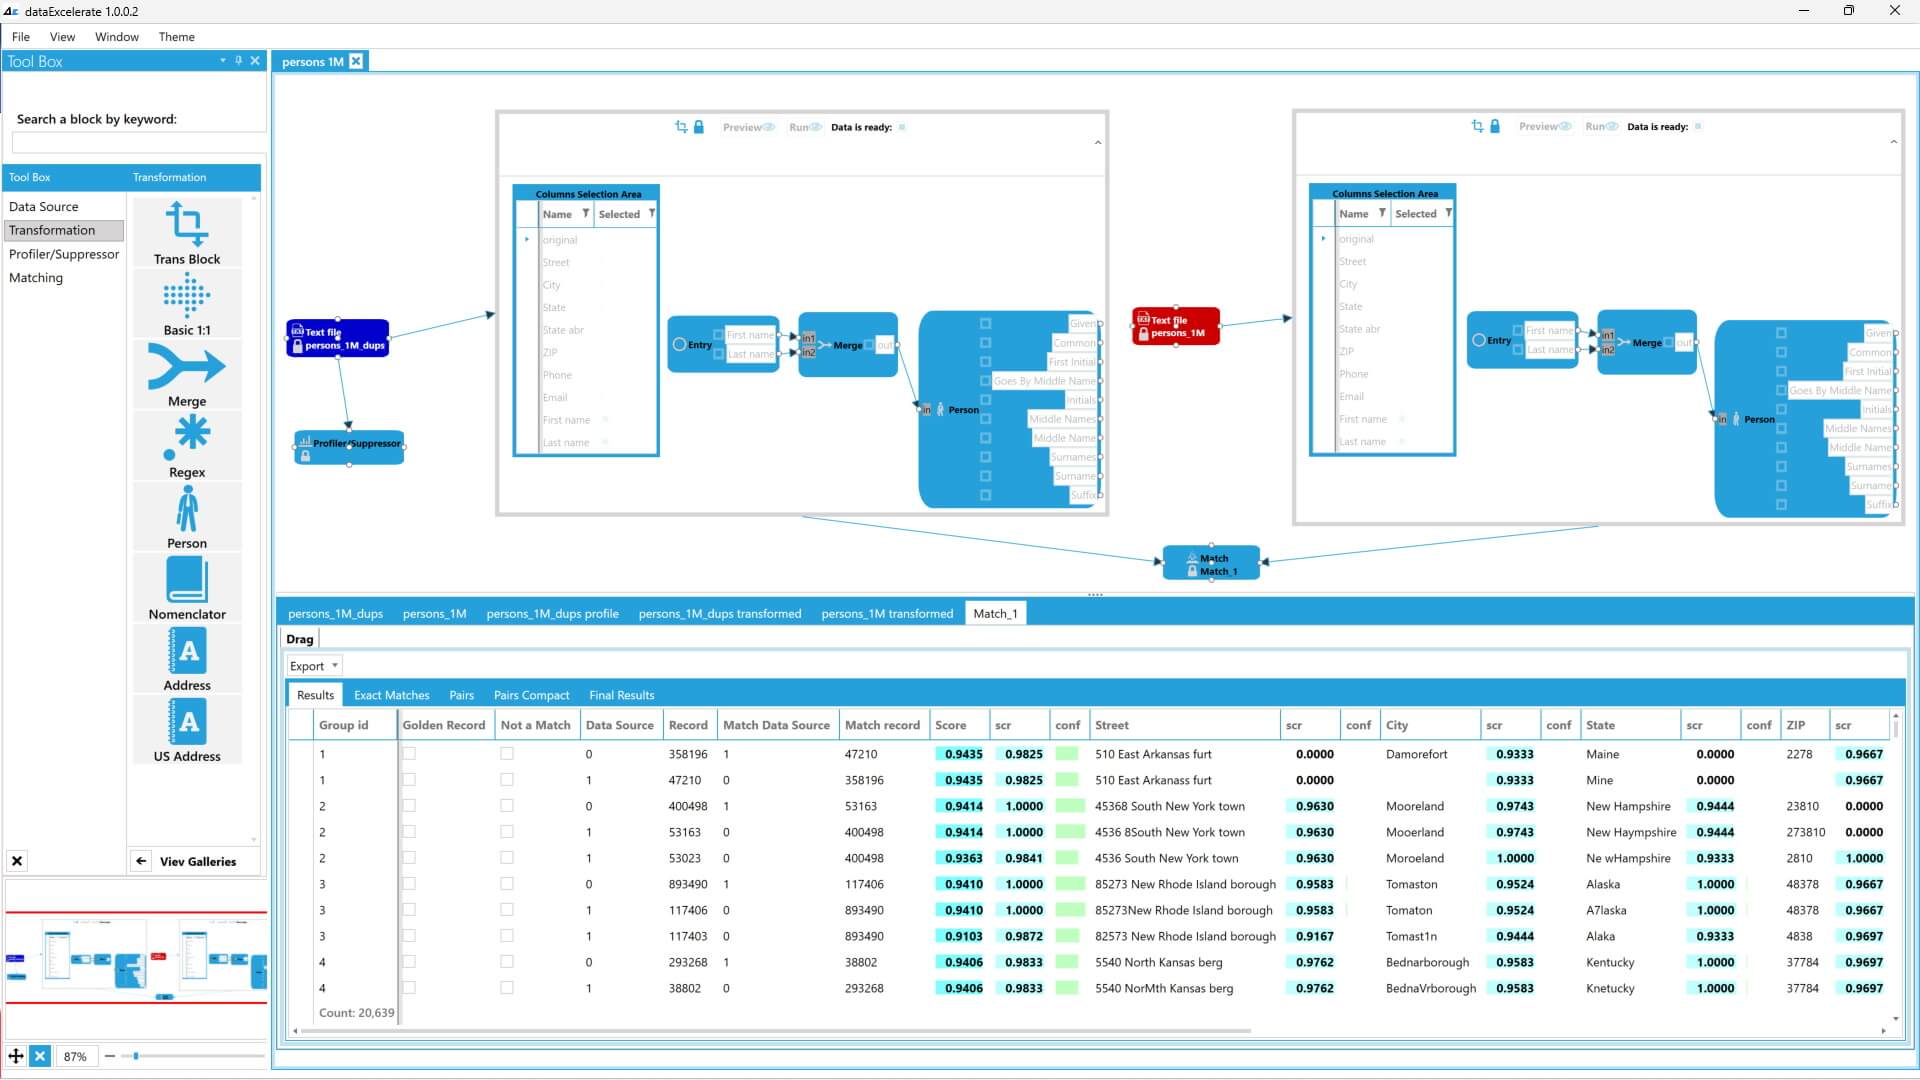This screenshot has height=1080, width=1920.
Task: Open the Theme menu
Action: pyautogui.click(x=176, y=37)
